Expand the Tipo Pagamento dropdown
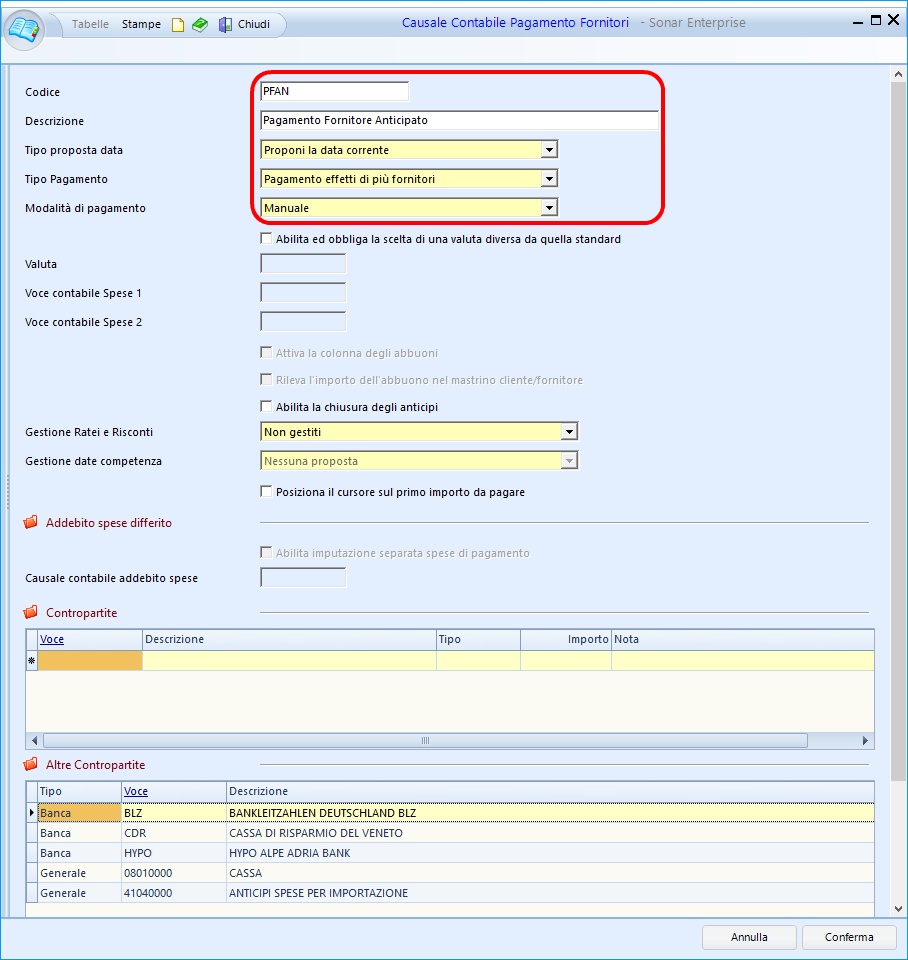Screen dimensions: 908x960 548,179
